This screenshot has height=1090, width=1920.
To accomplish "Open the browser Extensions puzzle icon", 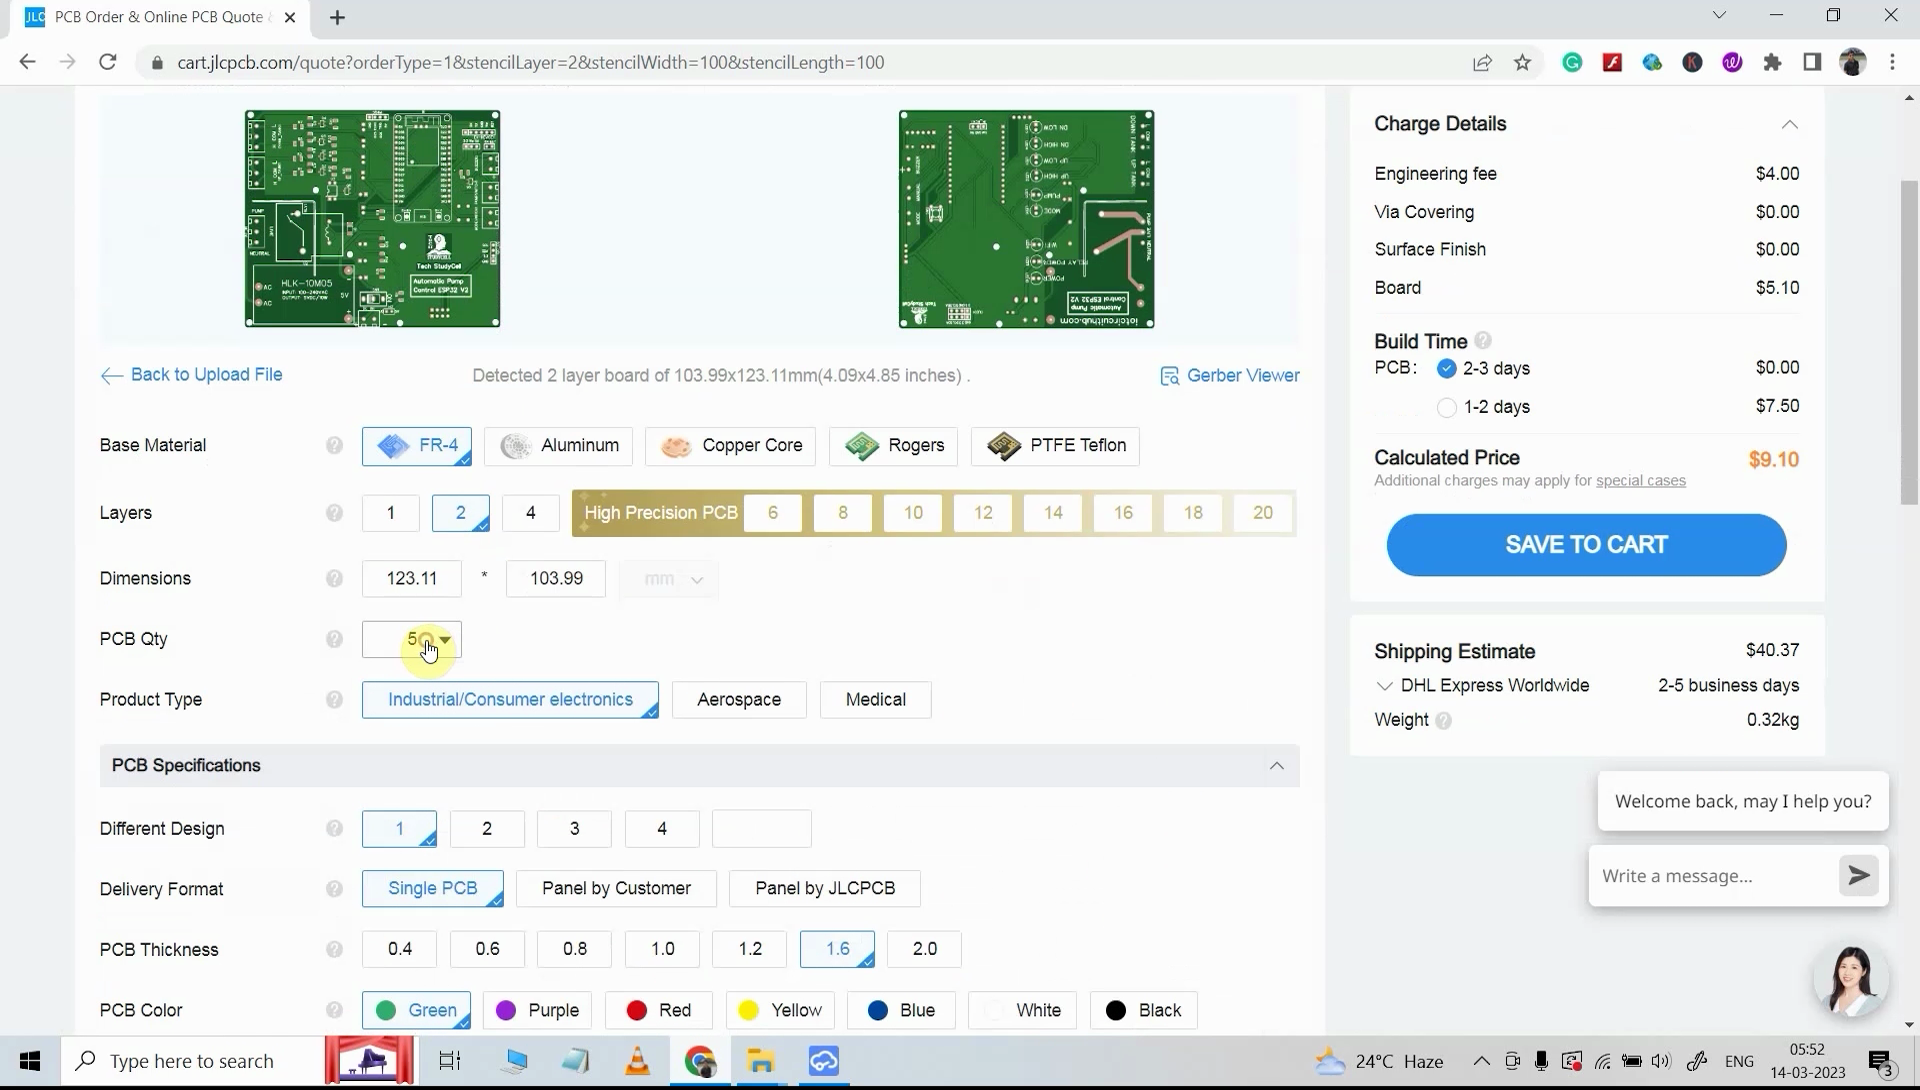I will click(x=1772, y=63).
